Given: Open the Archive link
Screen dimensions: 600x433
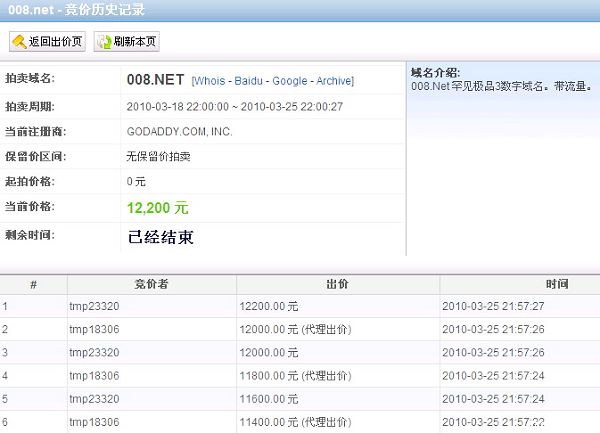Looking at the screenshot, I should click(x=334, y=80).
